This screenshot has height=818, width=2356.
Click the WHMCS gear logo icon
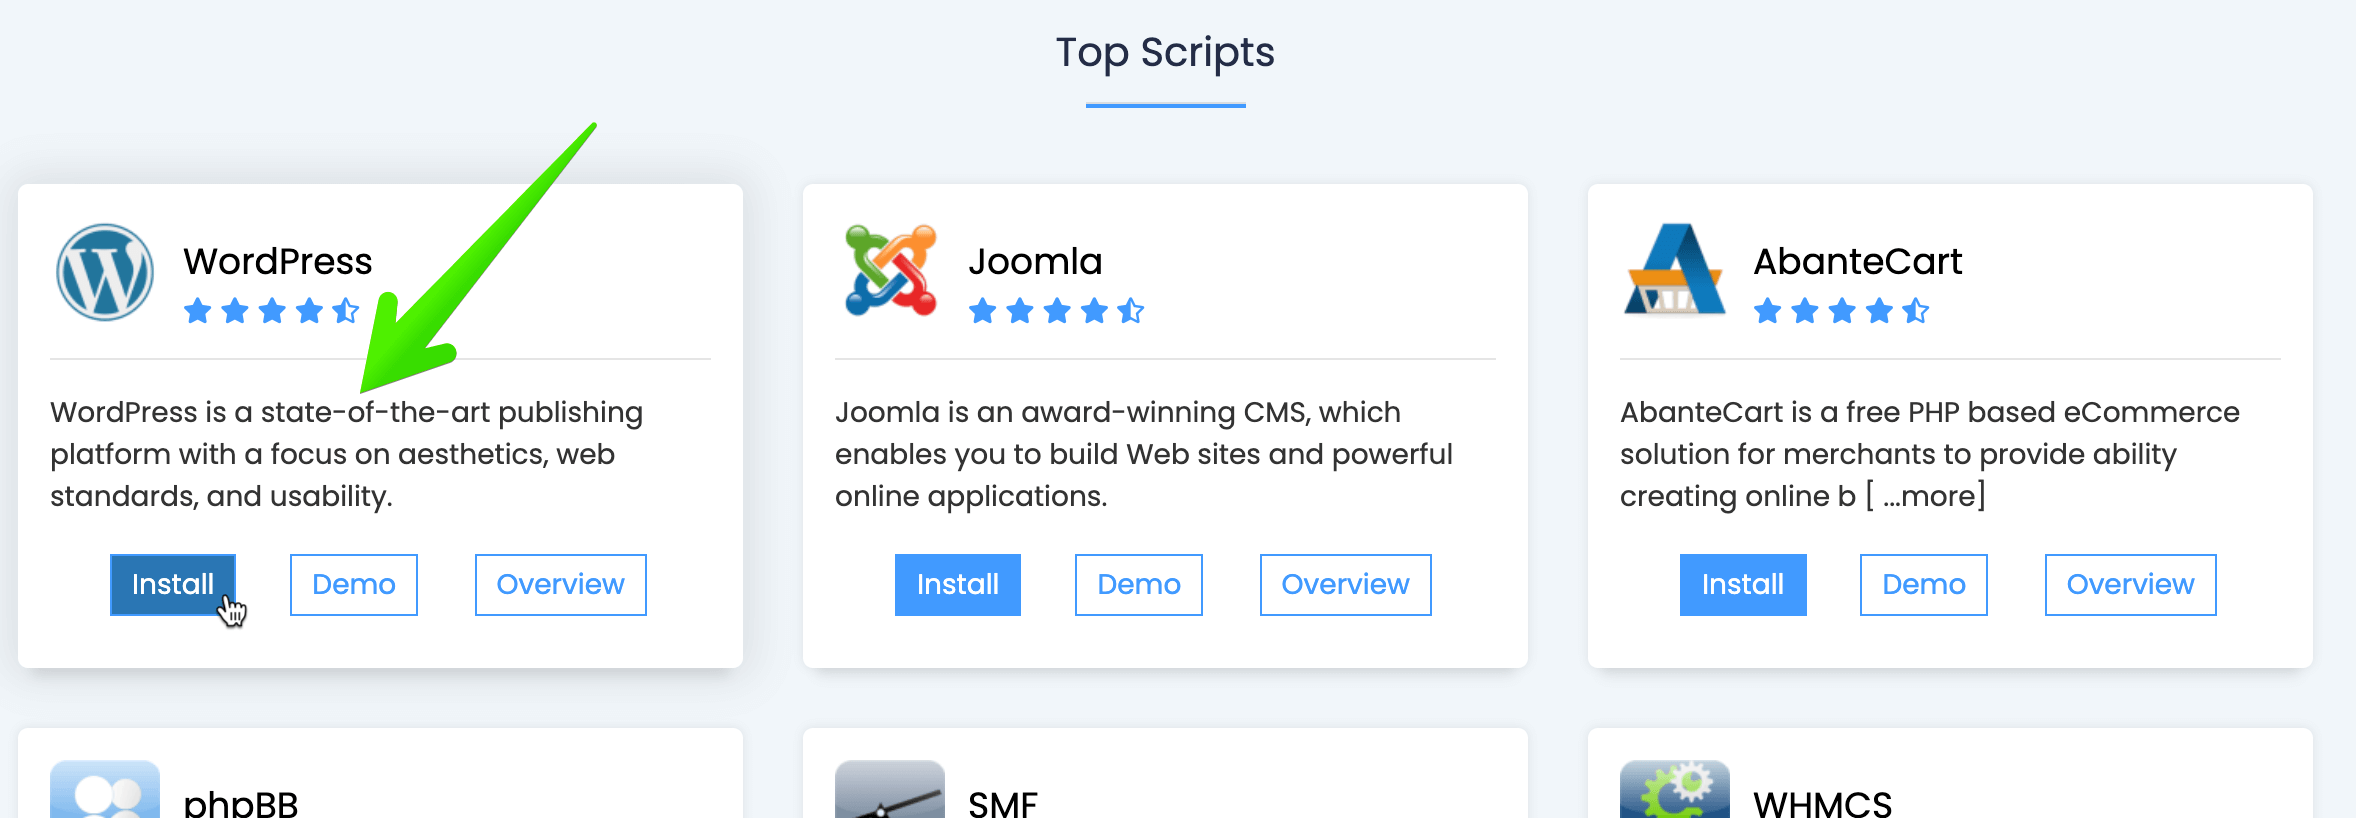(1675, 790)
